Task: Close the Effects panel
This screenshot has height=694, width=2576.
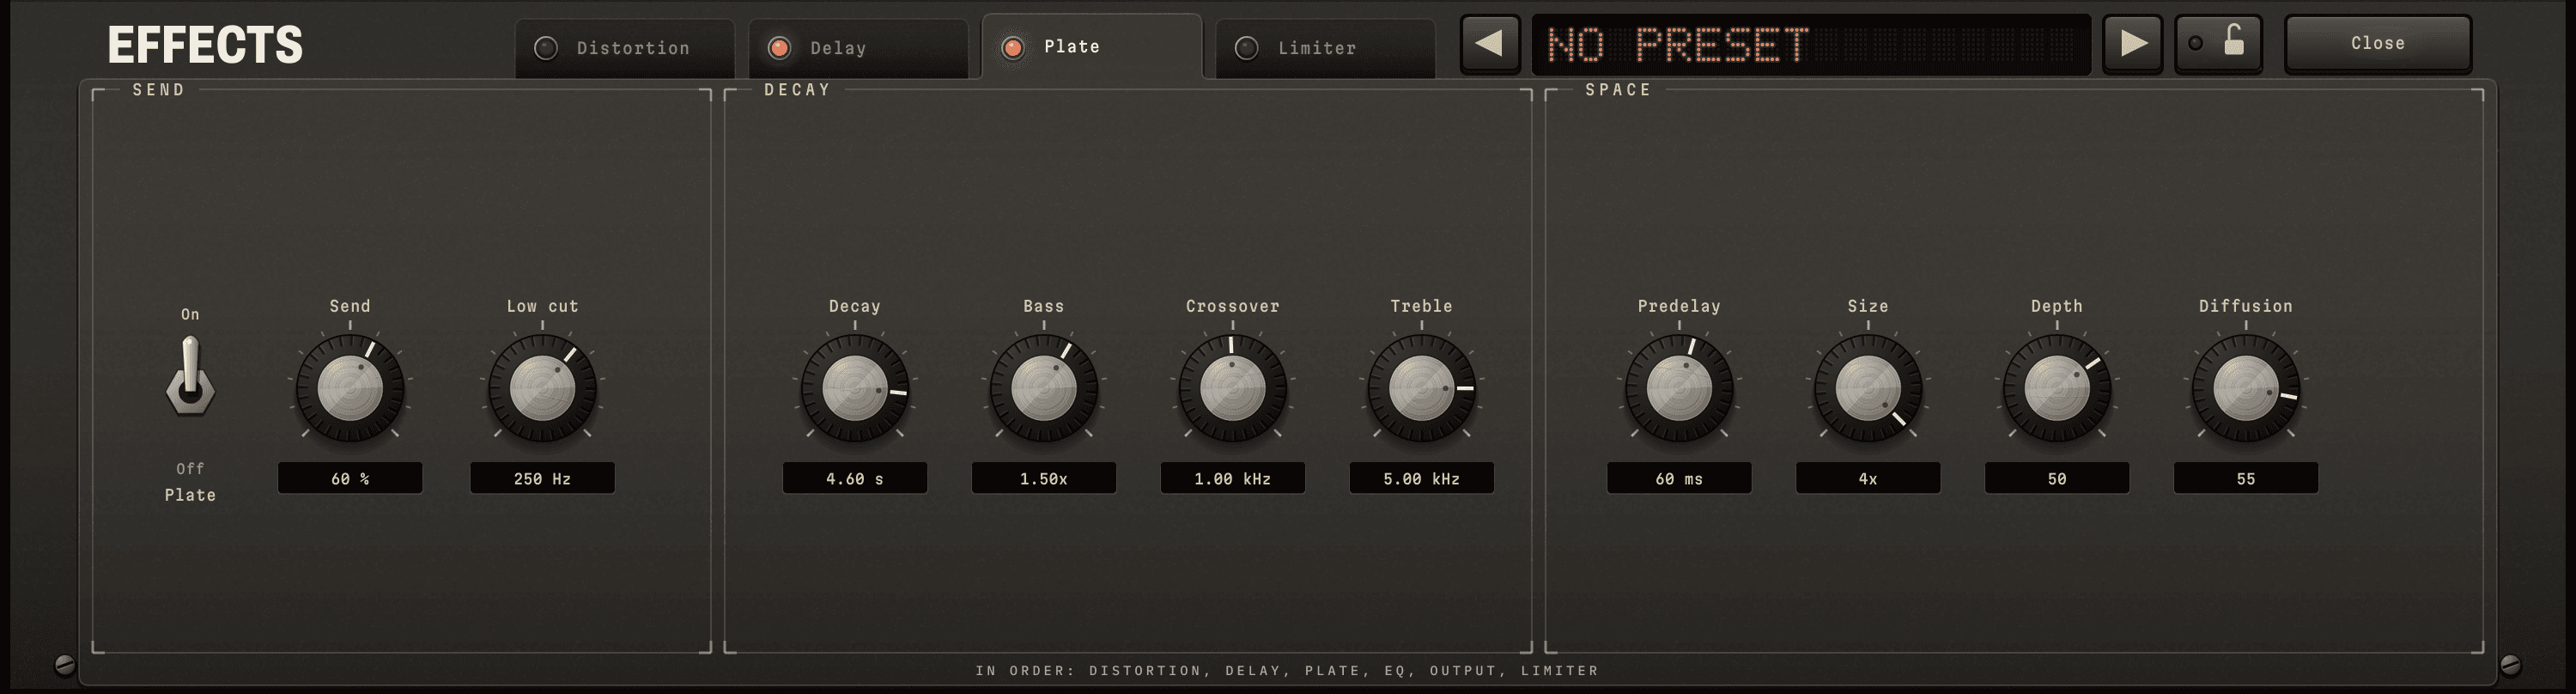Action: point(2378,44)
